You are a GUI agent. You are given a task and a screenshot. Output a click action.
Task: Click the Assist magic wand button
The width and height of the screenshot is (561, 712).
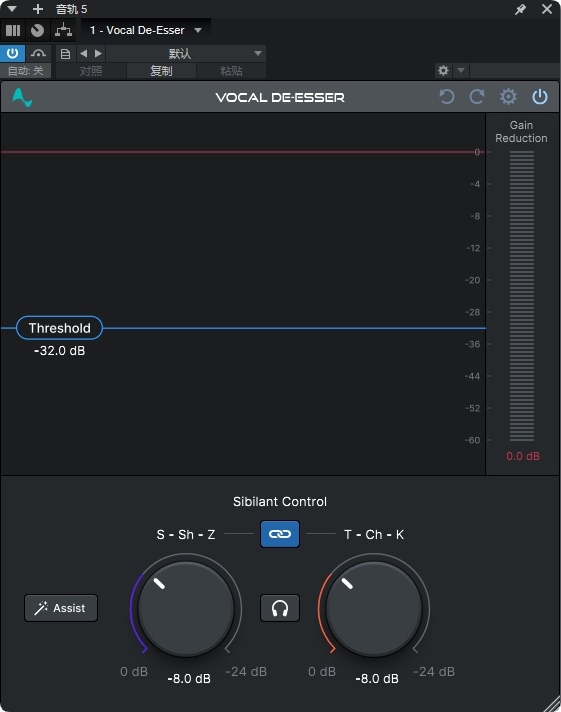point(61,608)
